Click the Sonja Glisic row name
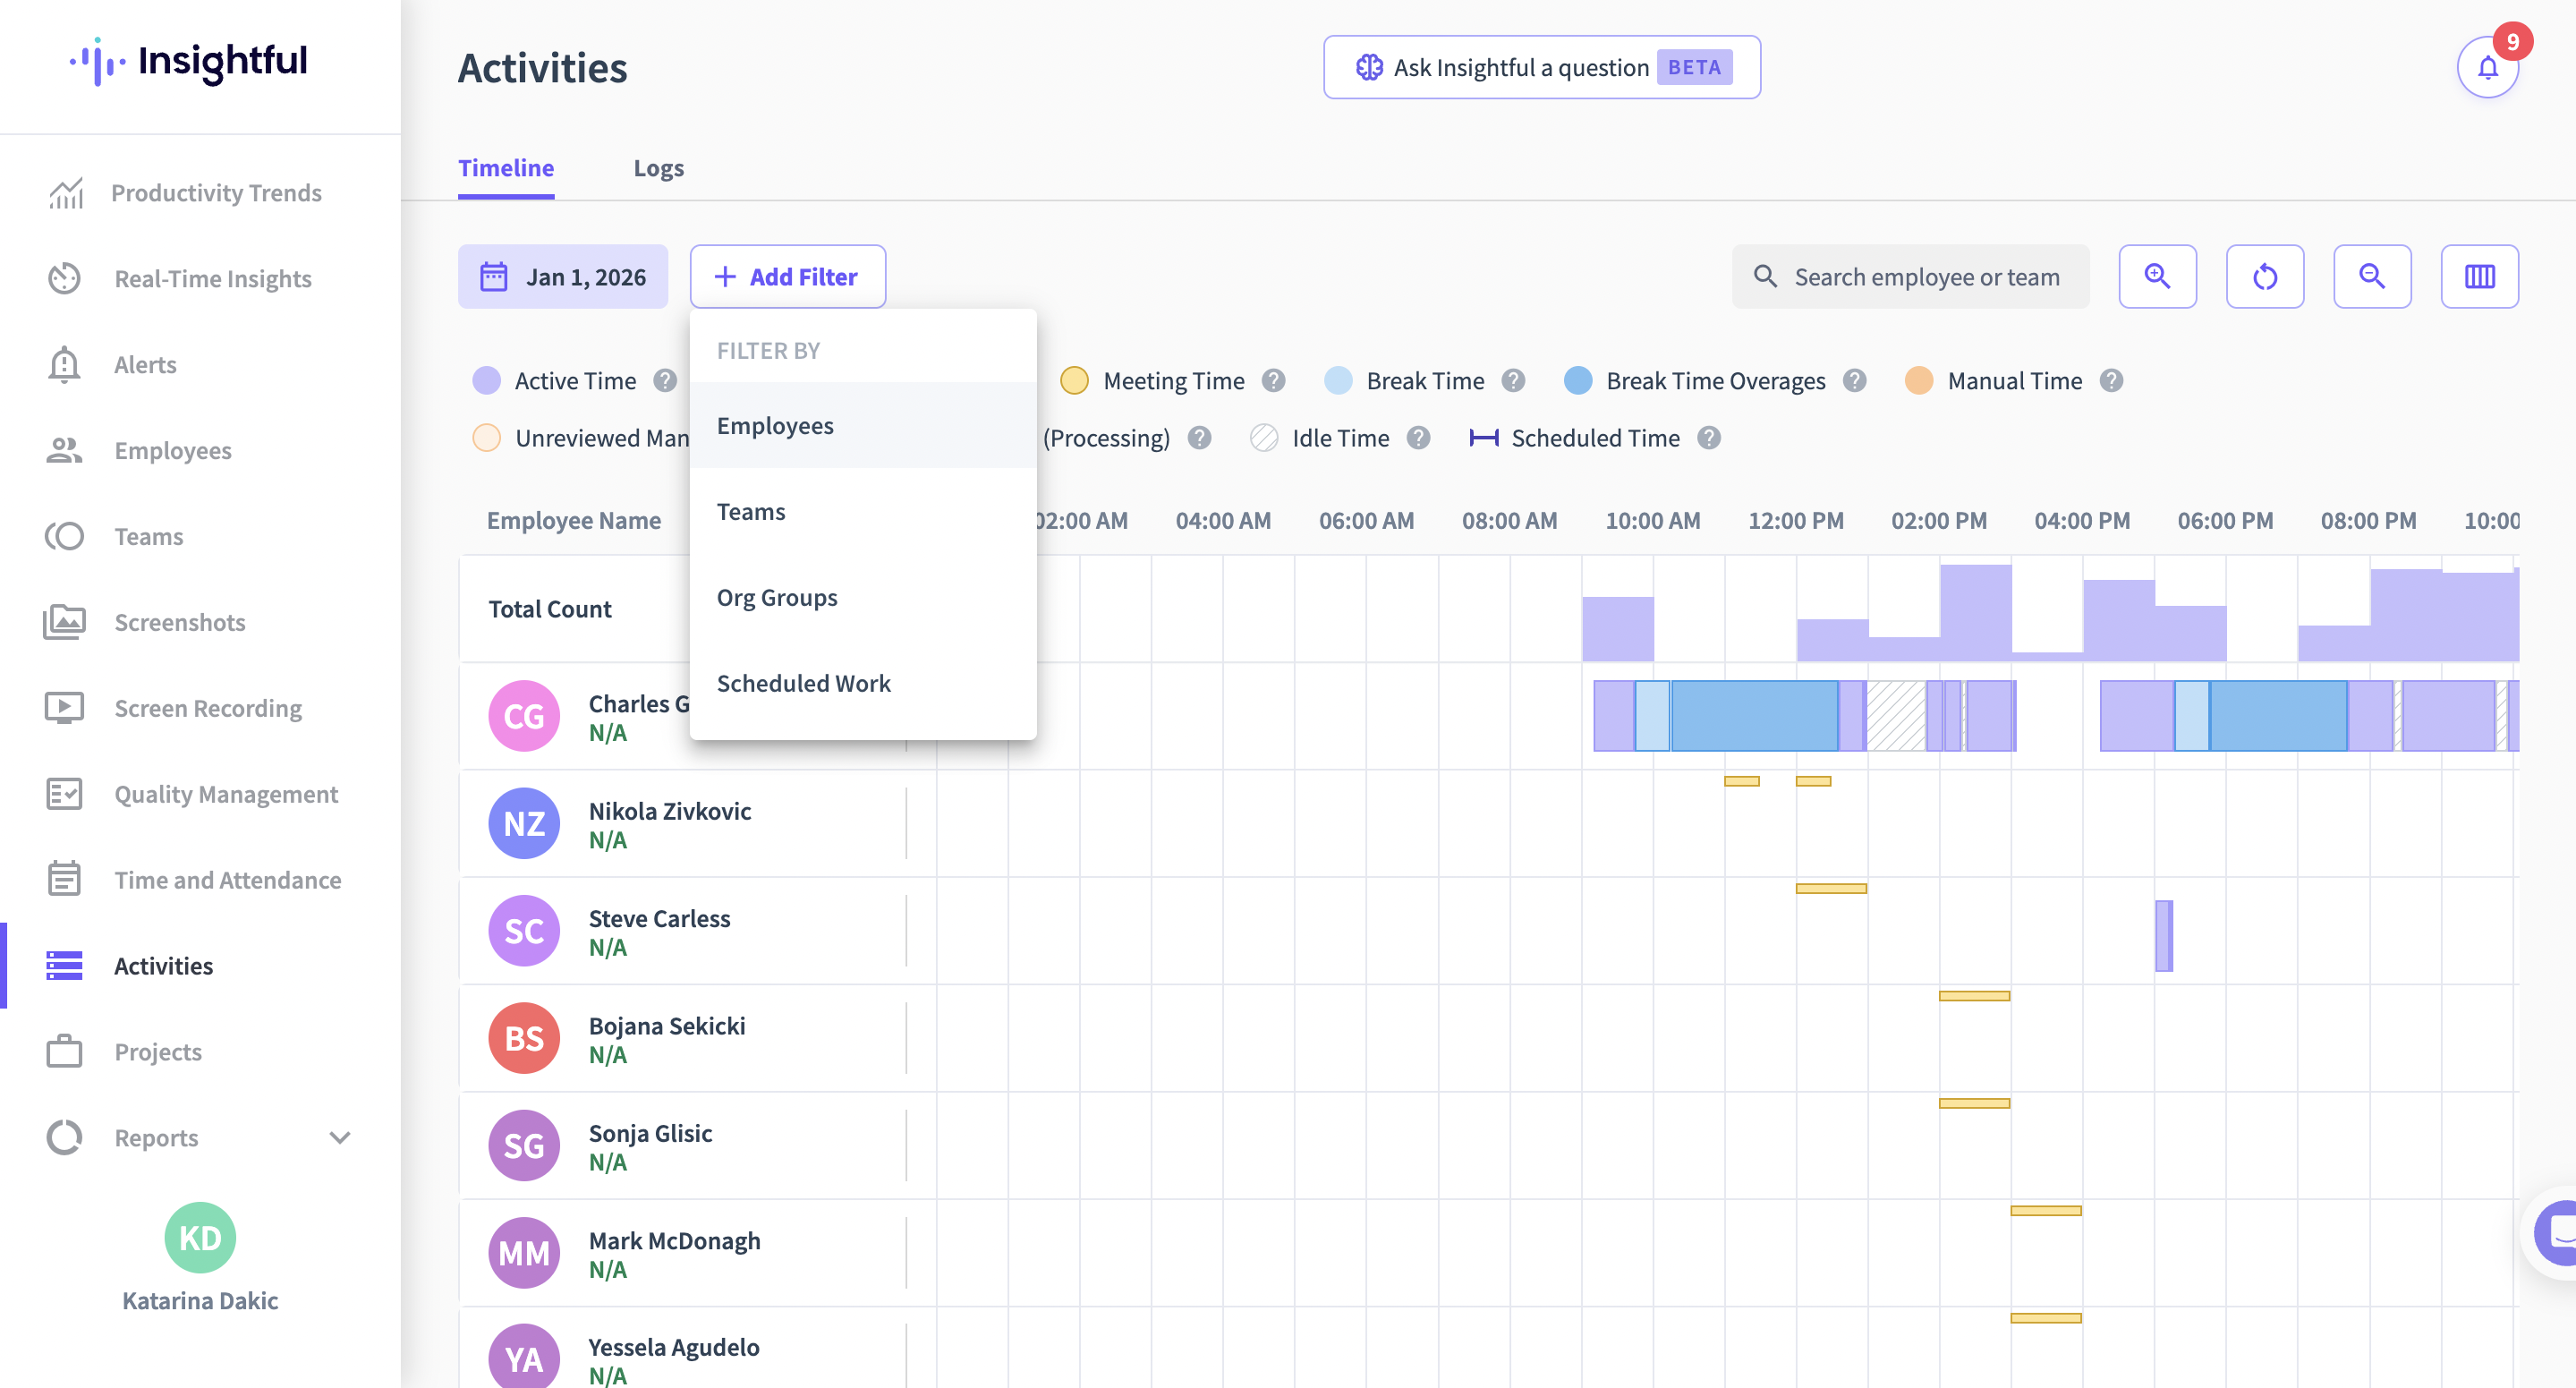2576x1388 pixels. (x=650, y=1133)
